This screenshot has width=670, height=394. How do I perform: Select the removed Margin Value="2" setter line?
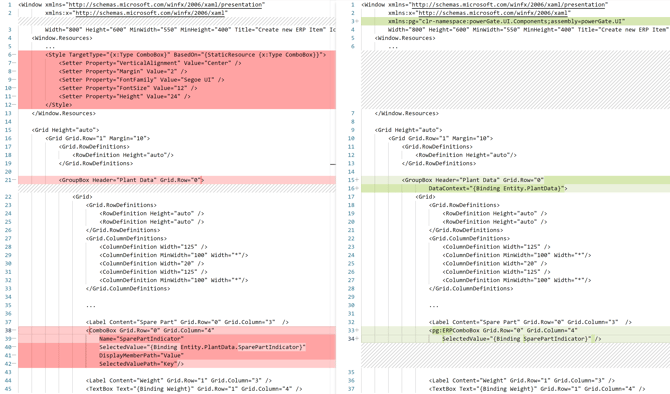coord(177,71)
